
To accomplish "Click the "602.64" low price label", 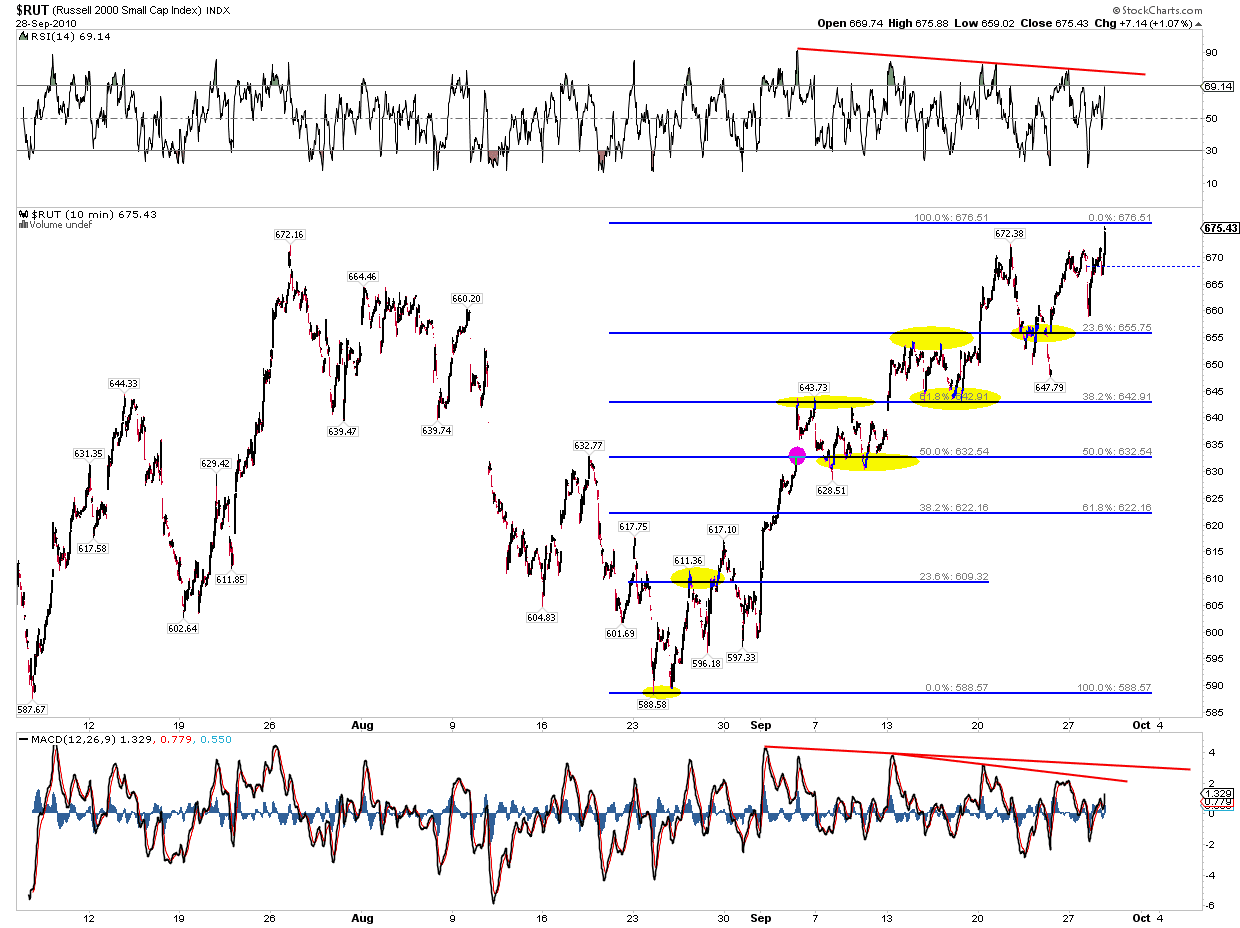I will [x=183, y=628].
